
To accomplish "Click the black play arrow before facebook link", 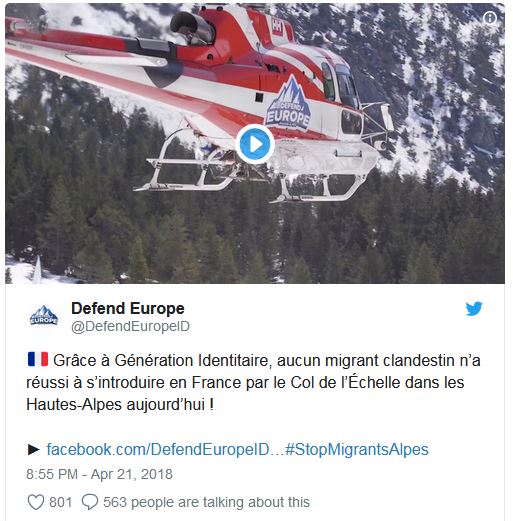I will (x=33, y=449).
